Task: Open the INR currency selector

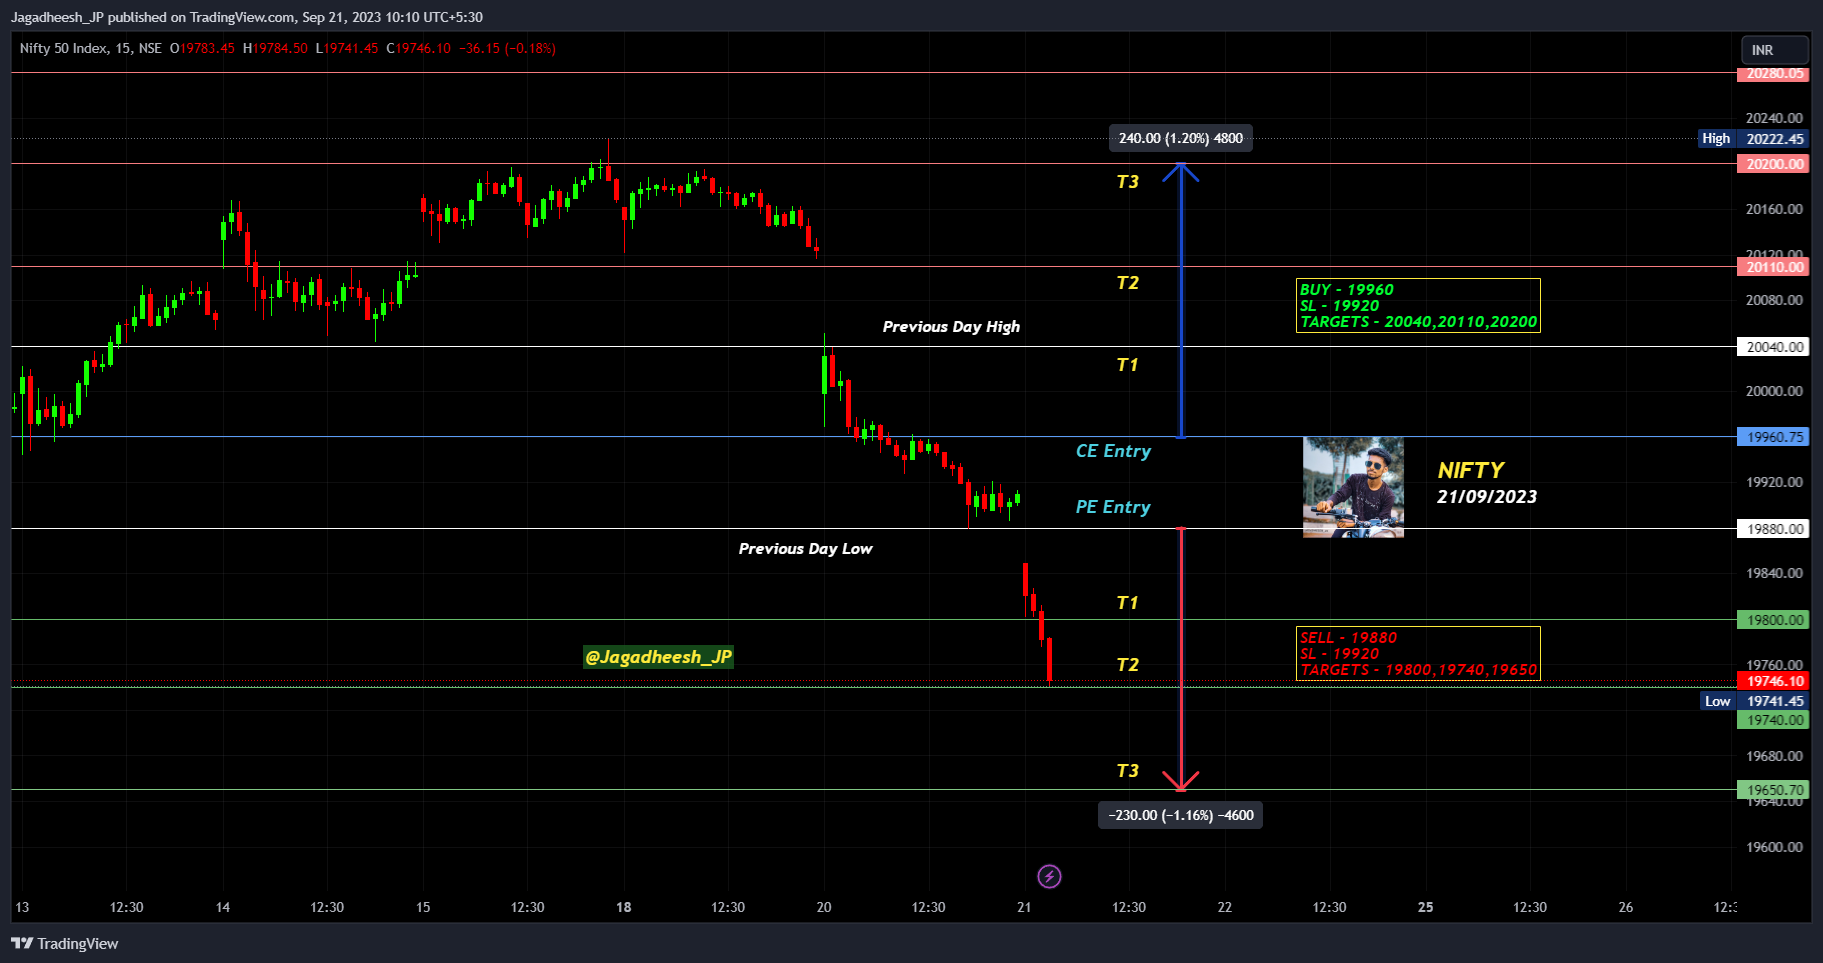Action: point(1775,50)
